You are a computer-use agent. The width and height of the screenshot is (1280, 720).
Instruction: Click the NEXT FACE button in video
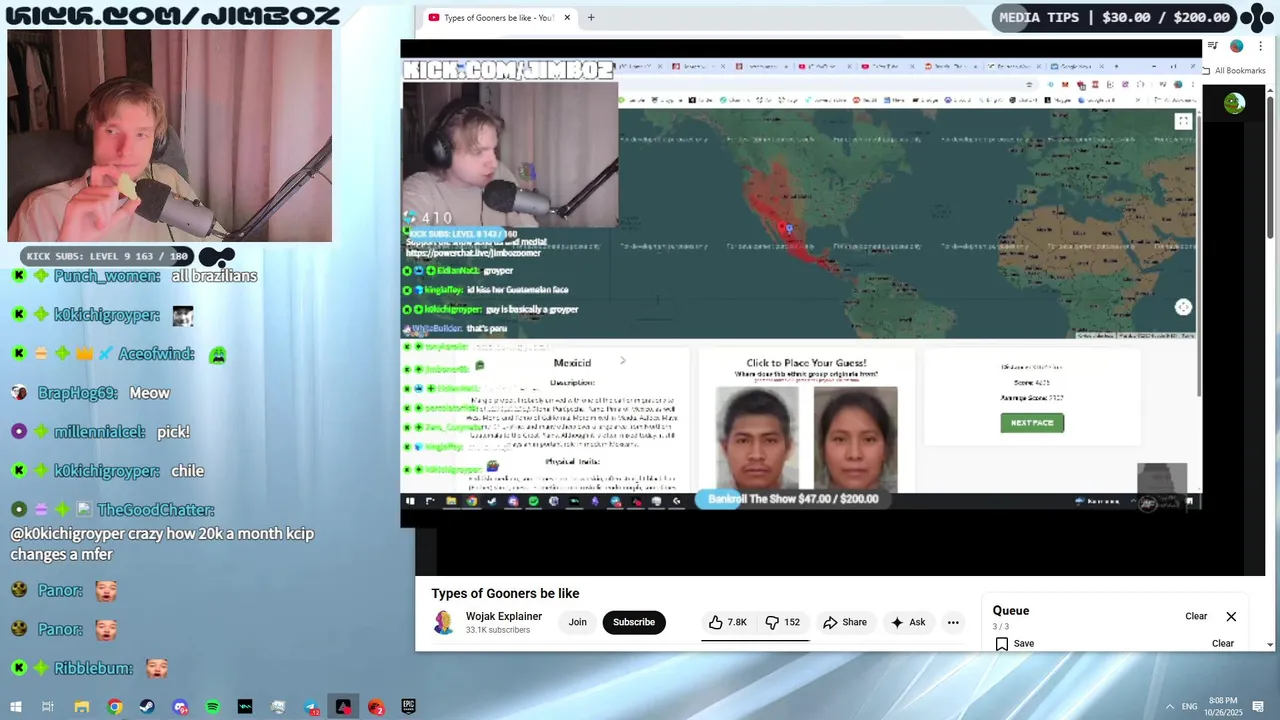(x=1032, y=423)
